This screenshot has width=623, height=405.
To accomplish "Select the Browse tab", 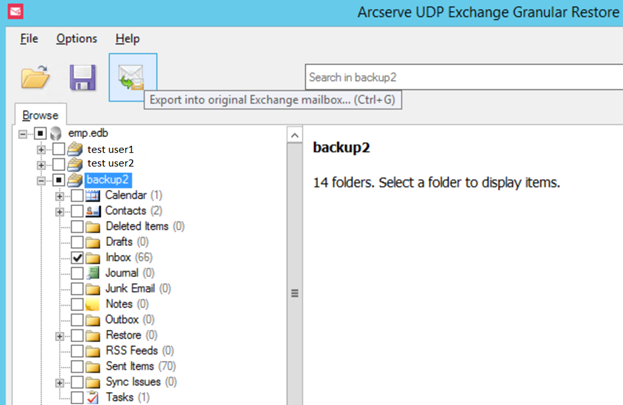I will click(40, 115).
